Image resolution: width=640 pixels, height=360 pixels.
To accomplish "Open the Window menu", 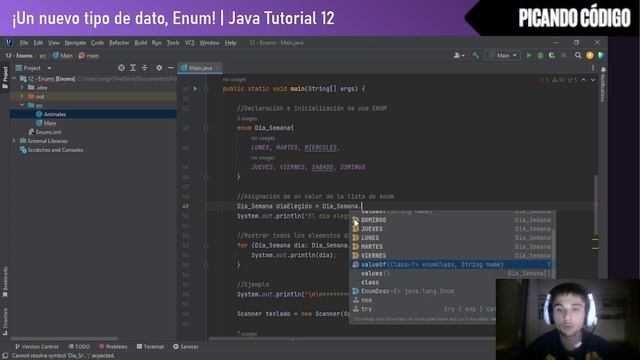I will coord(209,43).
